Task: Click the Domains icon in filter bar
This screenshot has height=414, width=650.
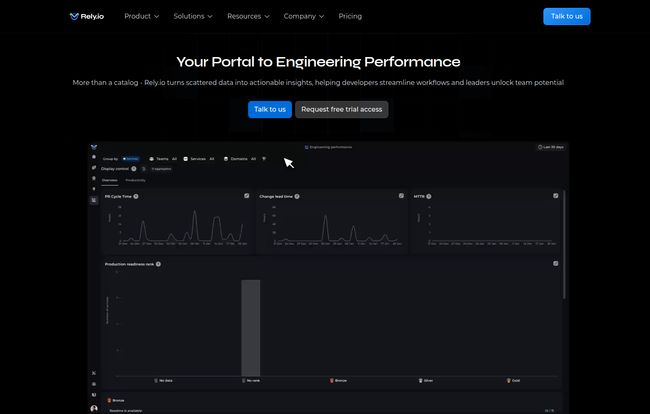Action: point(226,159)
